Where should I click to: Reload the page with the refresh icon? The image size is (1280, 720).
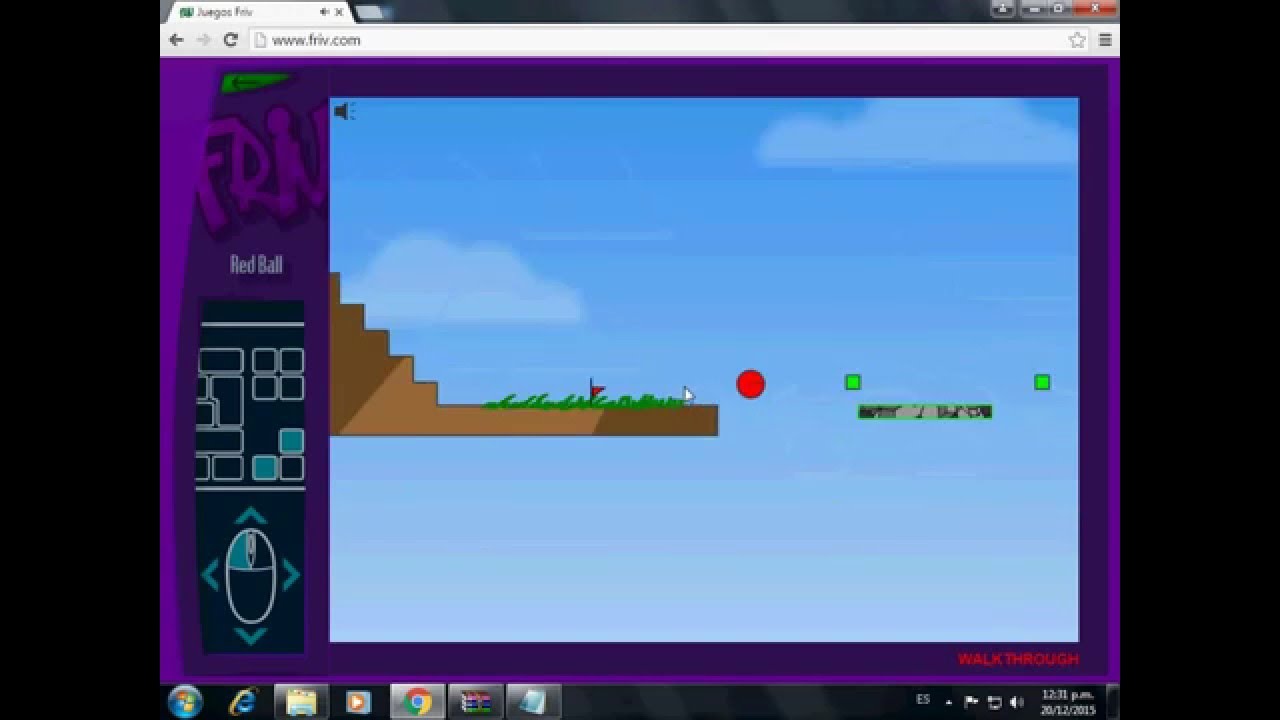(x=230, y=40)
